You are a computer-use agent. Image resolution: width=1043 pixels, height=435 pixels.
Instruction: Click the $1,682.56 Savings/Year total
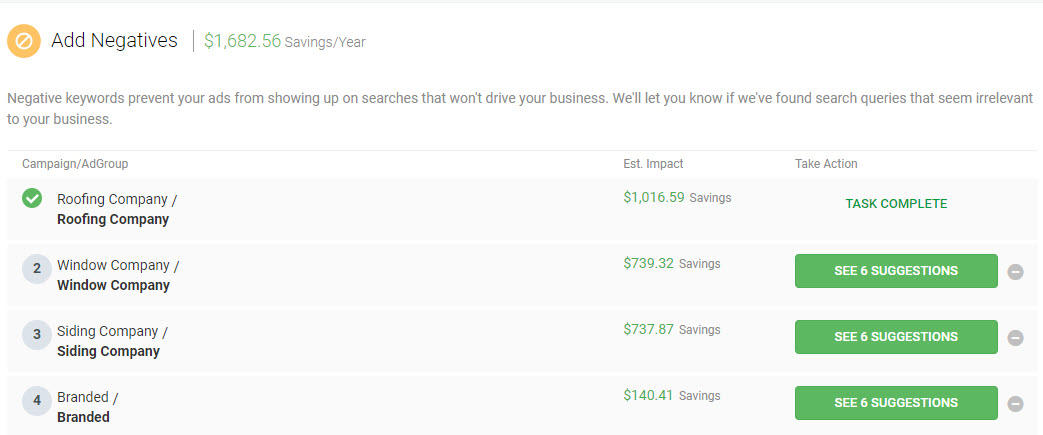284,41
